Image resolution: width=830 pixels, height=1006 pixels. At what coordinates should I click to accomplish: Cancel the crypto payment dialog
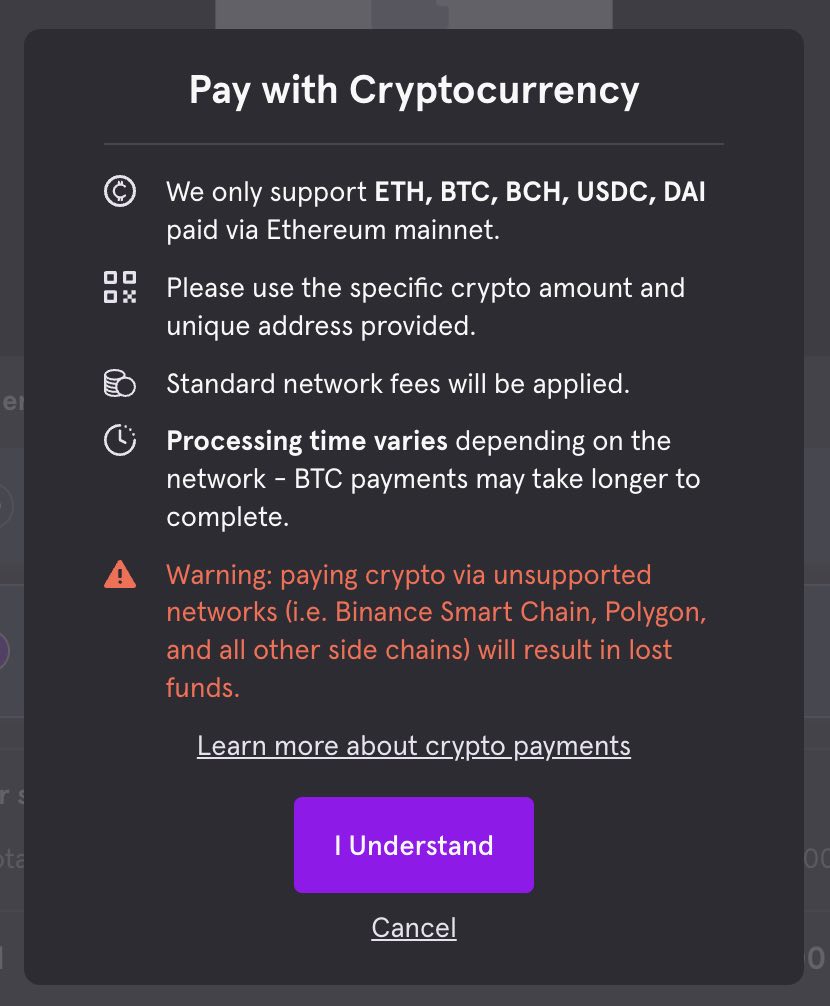tap(414, 928)
